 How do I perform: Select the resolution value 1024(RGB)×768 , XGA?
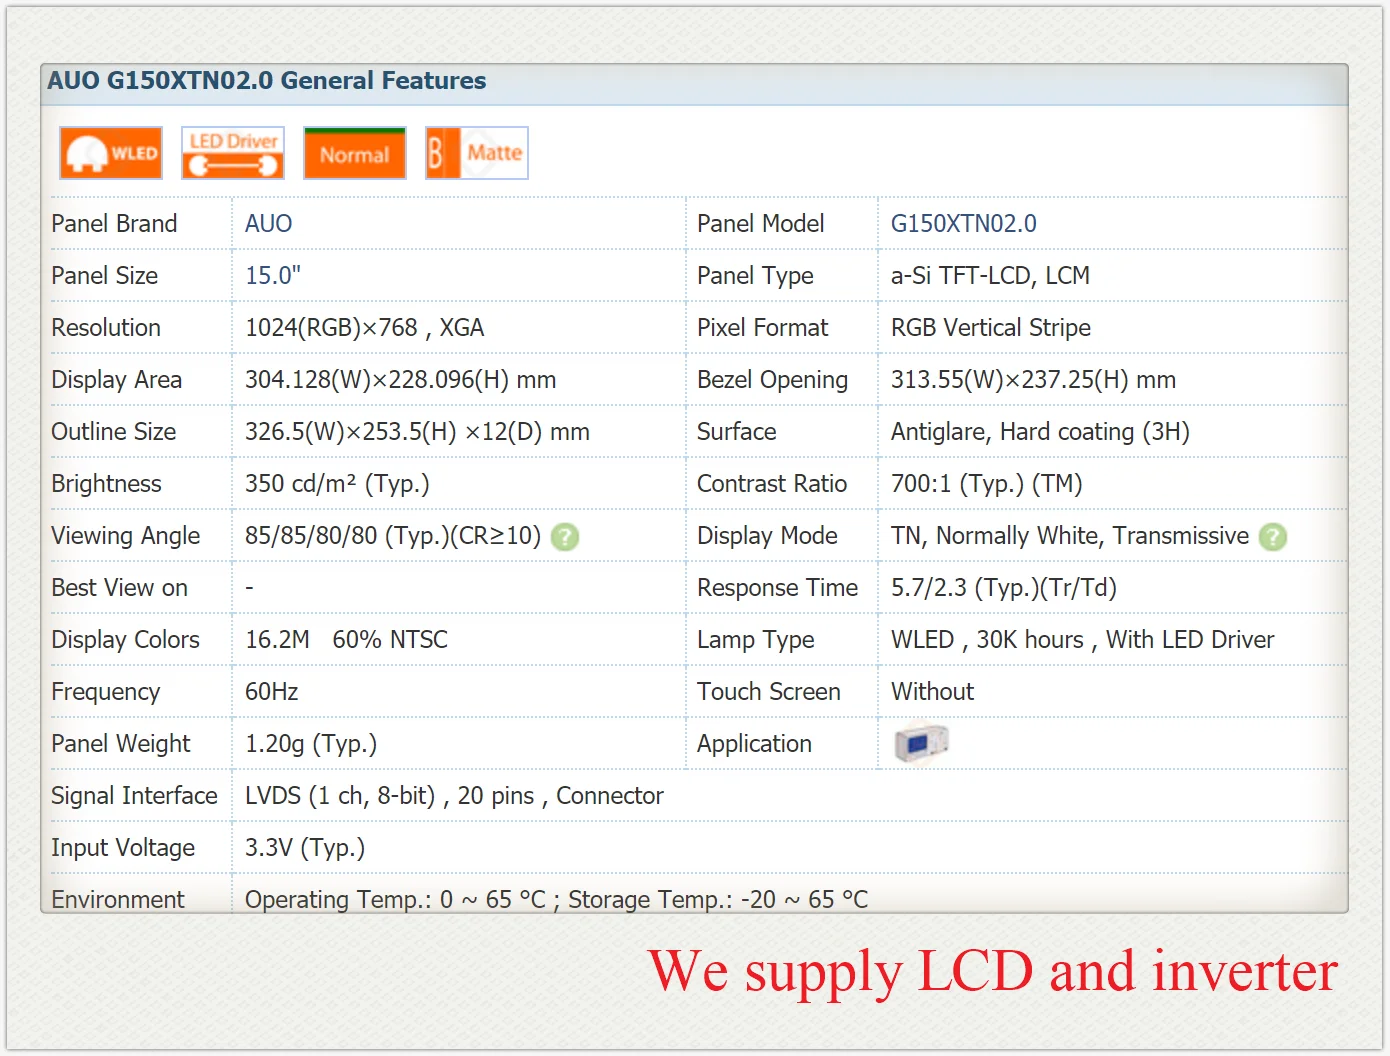click(x=365, y=328)
